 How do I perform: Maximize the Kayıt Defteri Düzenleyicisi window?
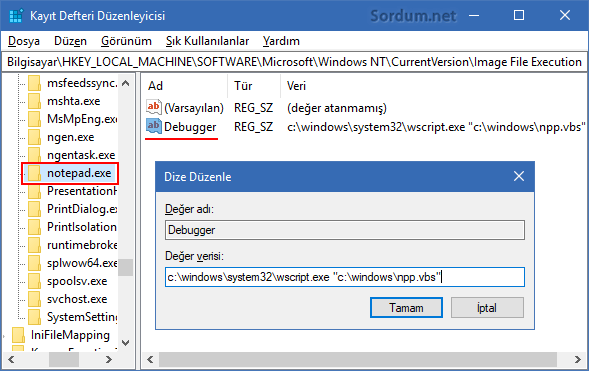[519, 15]
